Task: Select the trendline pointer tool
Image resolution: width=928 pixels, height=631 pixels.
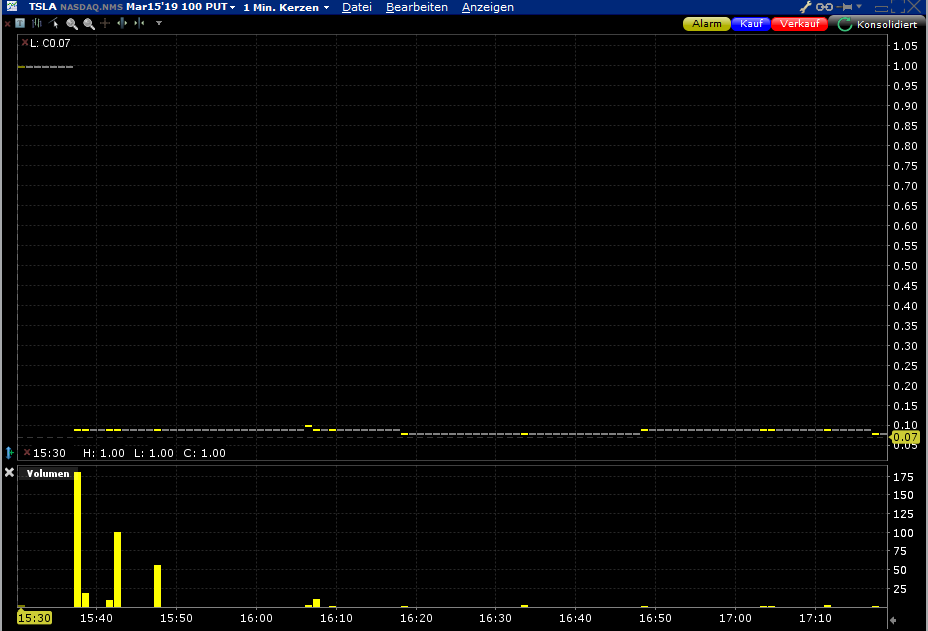Action: click(53, 23)
